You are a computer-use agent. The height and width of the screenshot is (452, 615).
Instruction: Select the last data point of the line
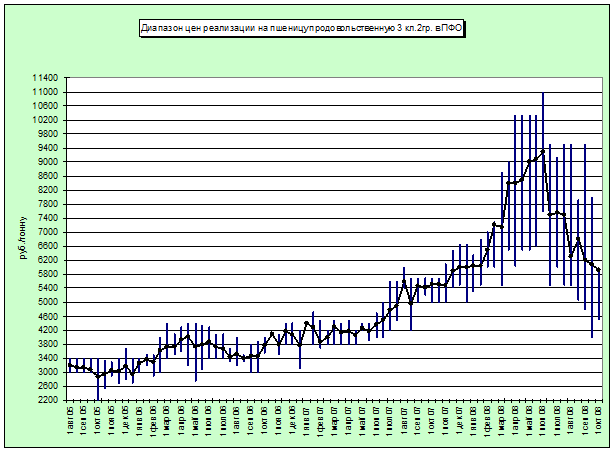click(599, 270)
